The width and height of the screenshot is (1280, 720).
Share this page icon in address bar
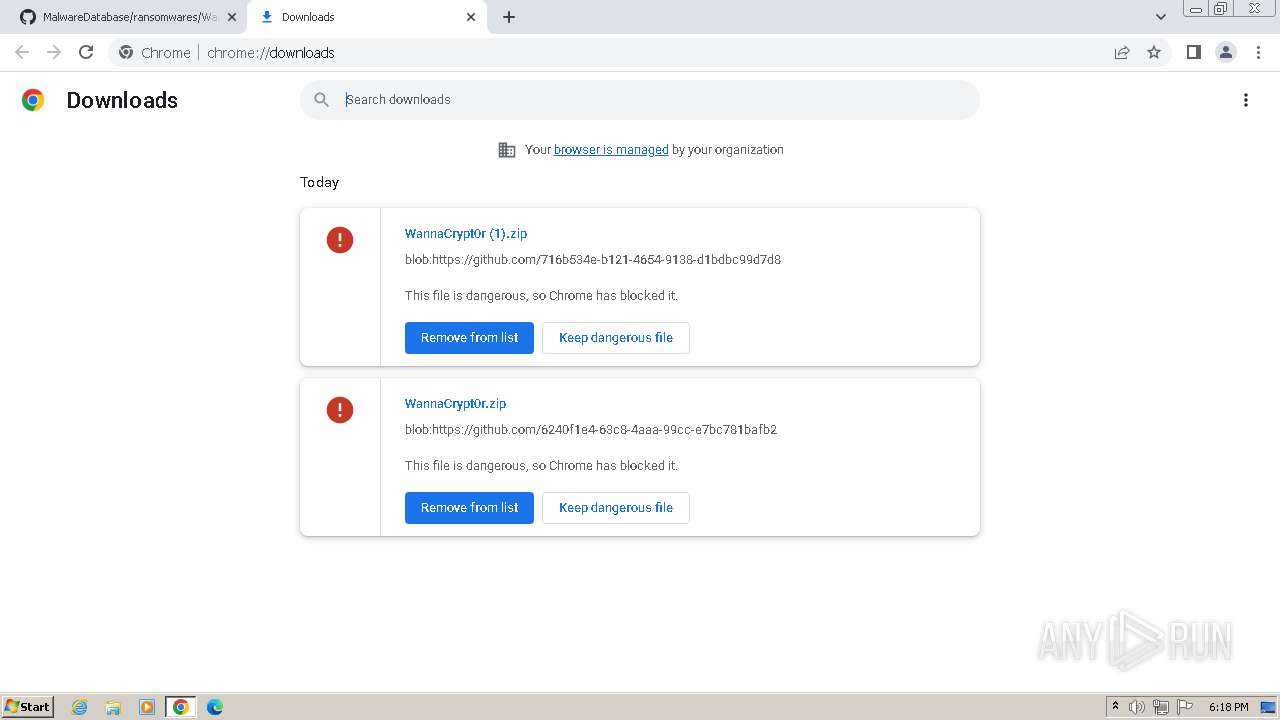1122,52
